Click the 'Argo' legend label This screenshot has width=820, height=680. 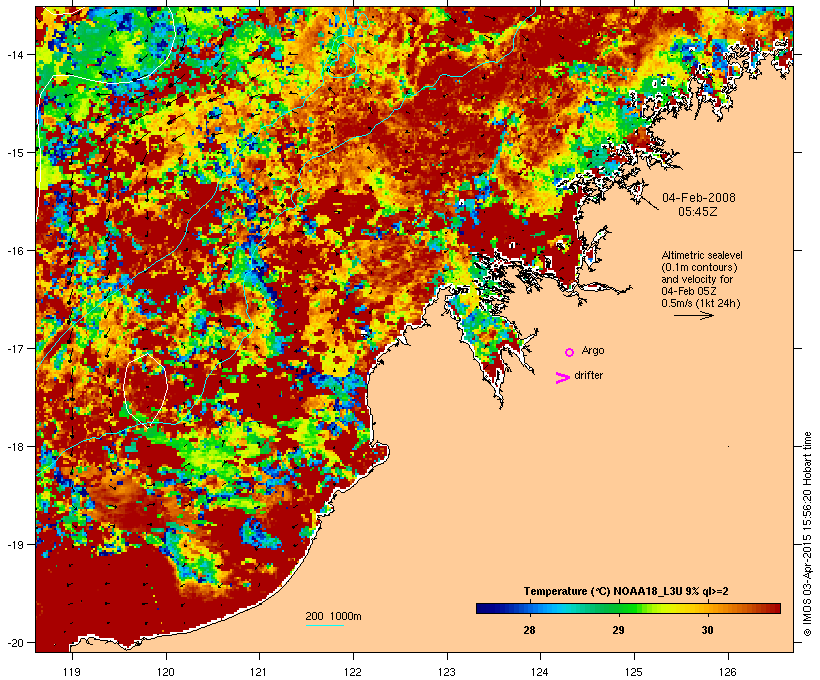click(x=593, y=350)
